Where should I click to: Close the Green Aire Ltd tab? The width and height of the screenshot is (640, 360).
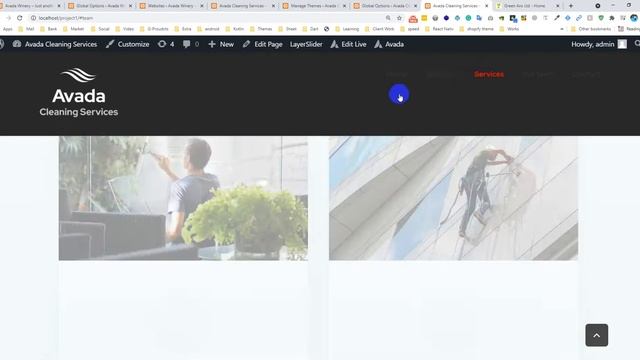pyautogui.click(x=558, y=6)
